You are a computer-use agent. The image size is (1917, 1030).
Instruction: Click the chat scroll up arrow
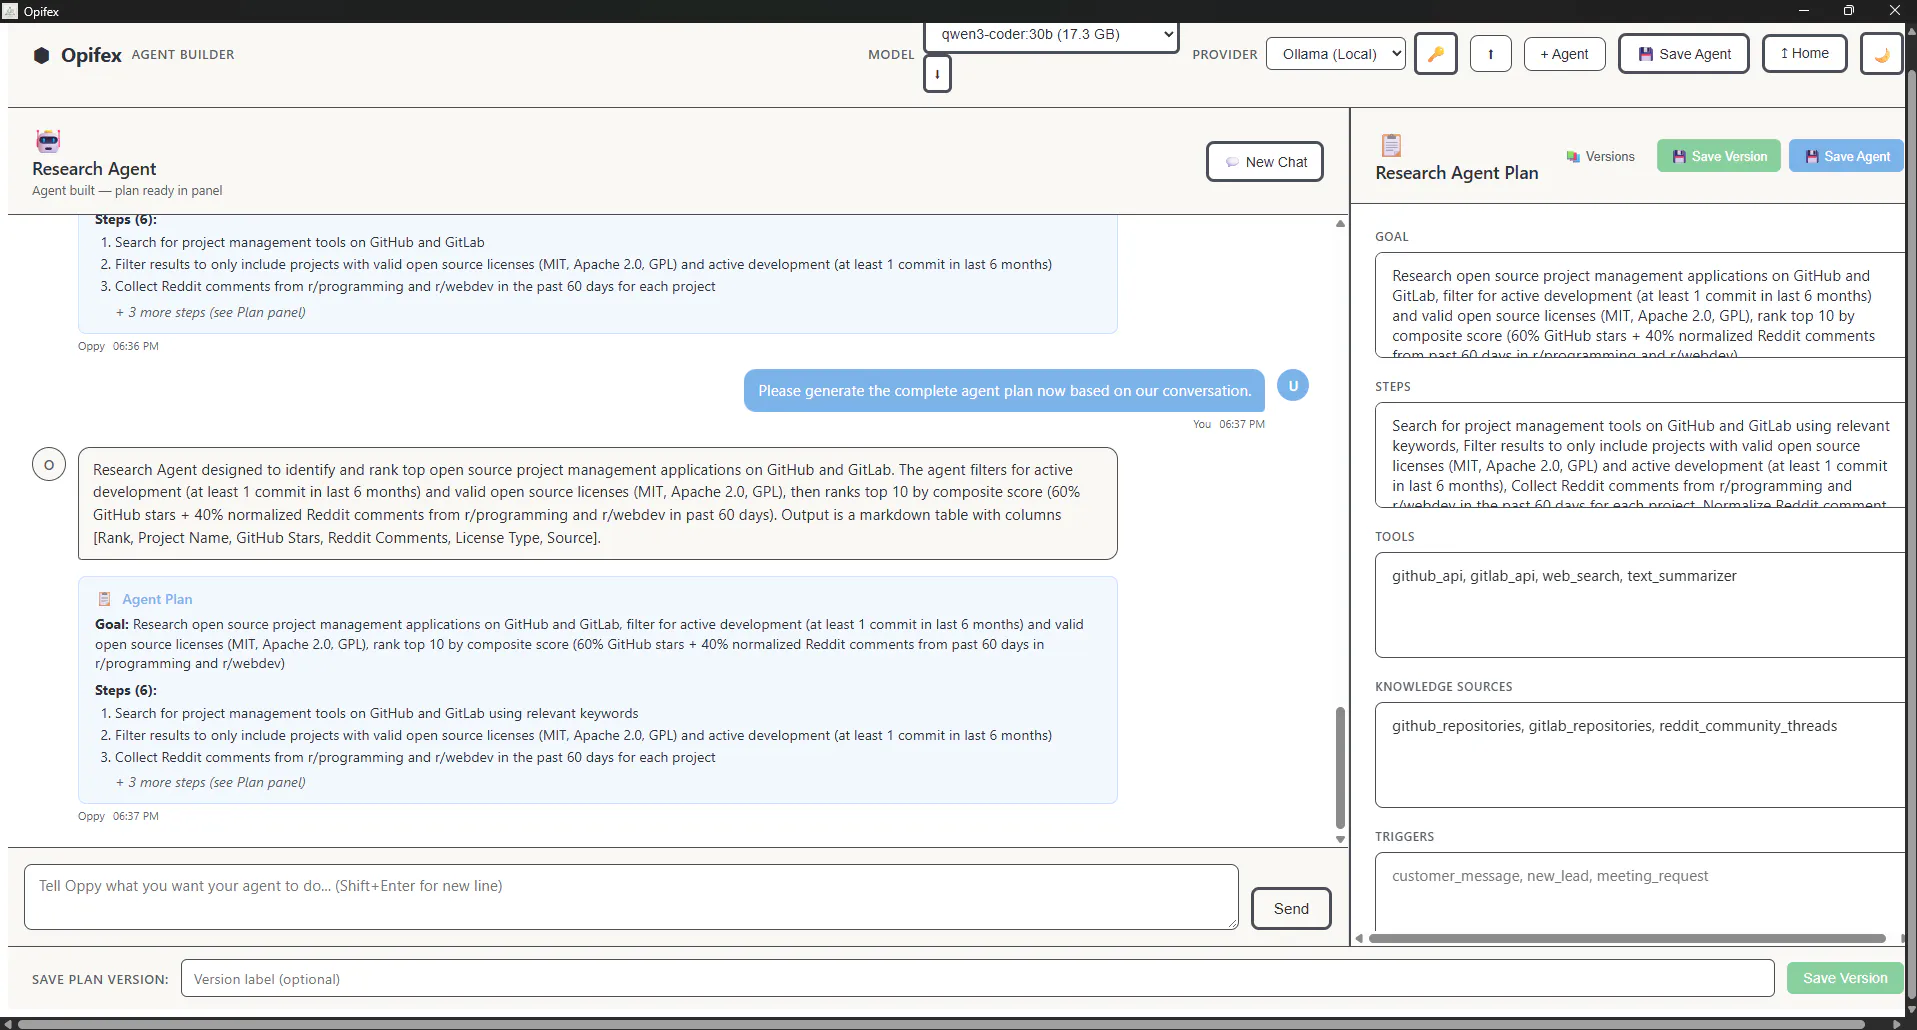pos(1340,224)
